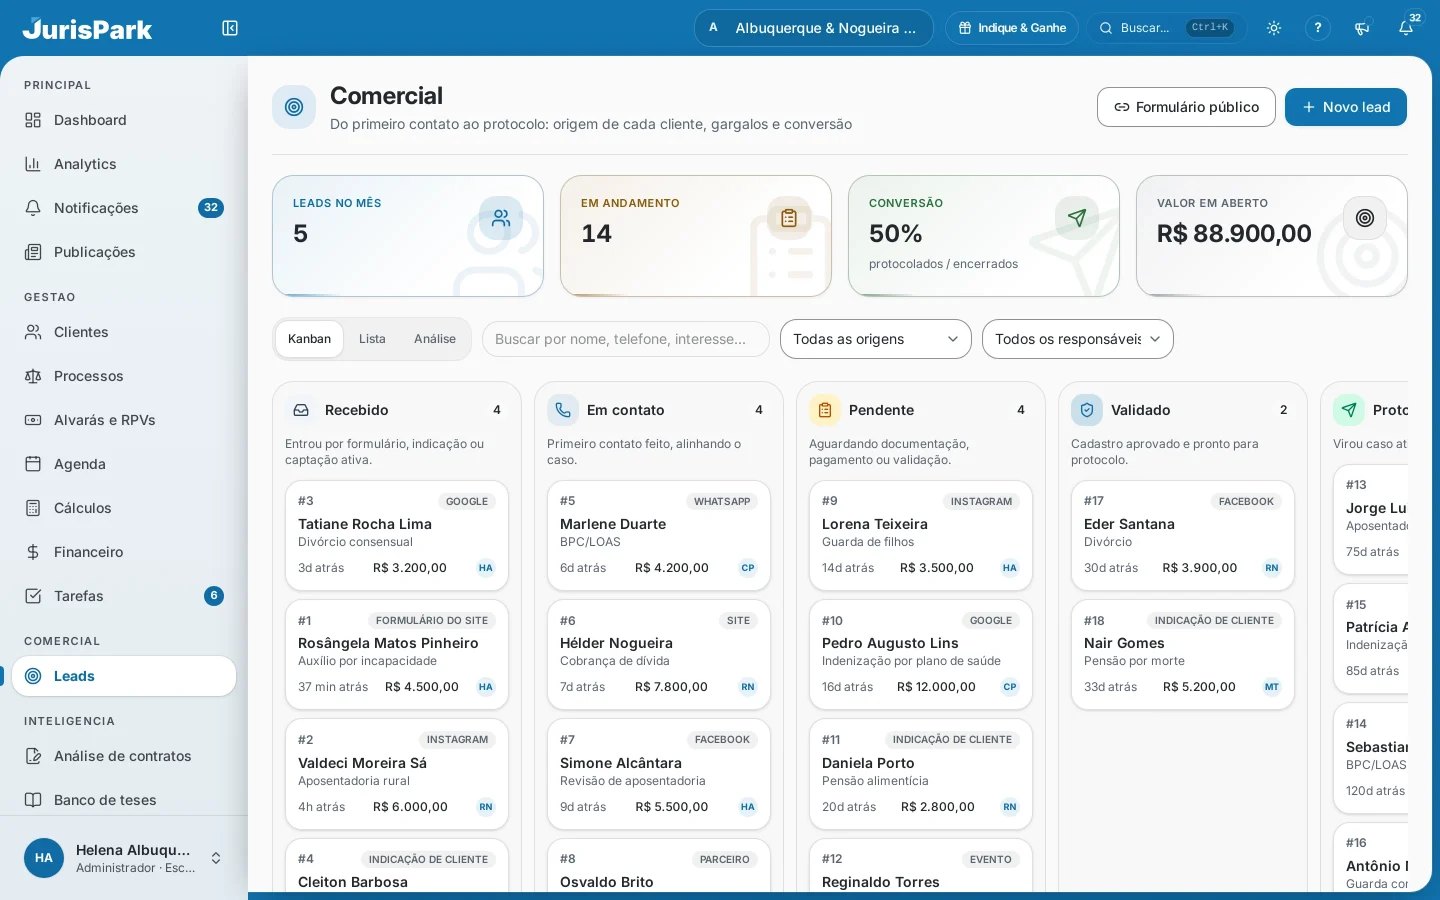Viewport: 1440px width, 900px height.
Task: Click Indique & Ganhe button
Action: point(1012,28)
